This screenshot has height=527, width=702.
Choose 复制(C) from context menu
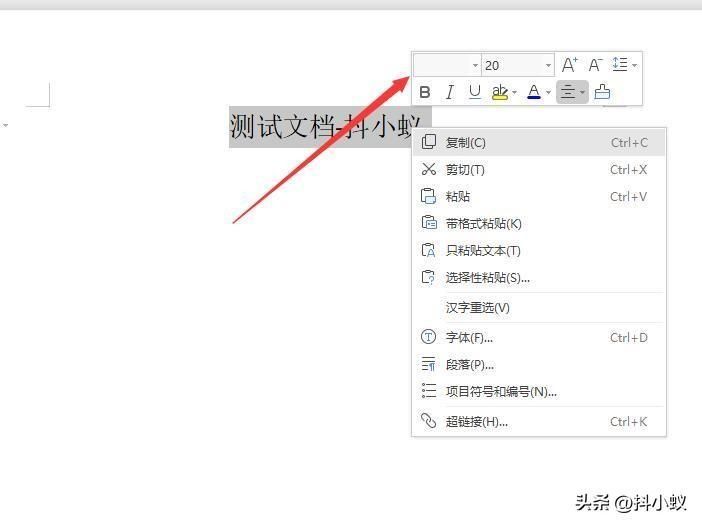539,142
